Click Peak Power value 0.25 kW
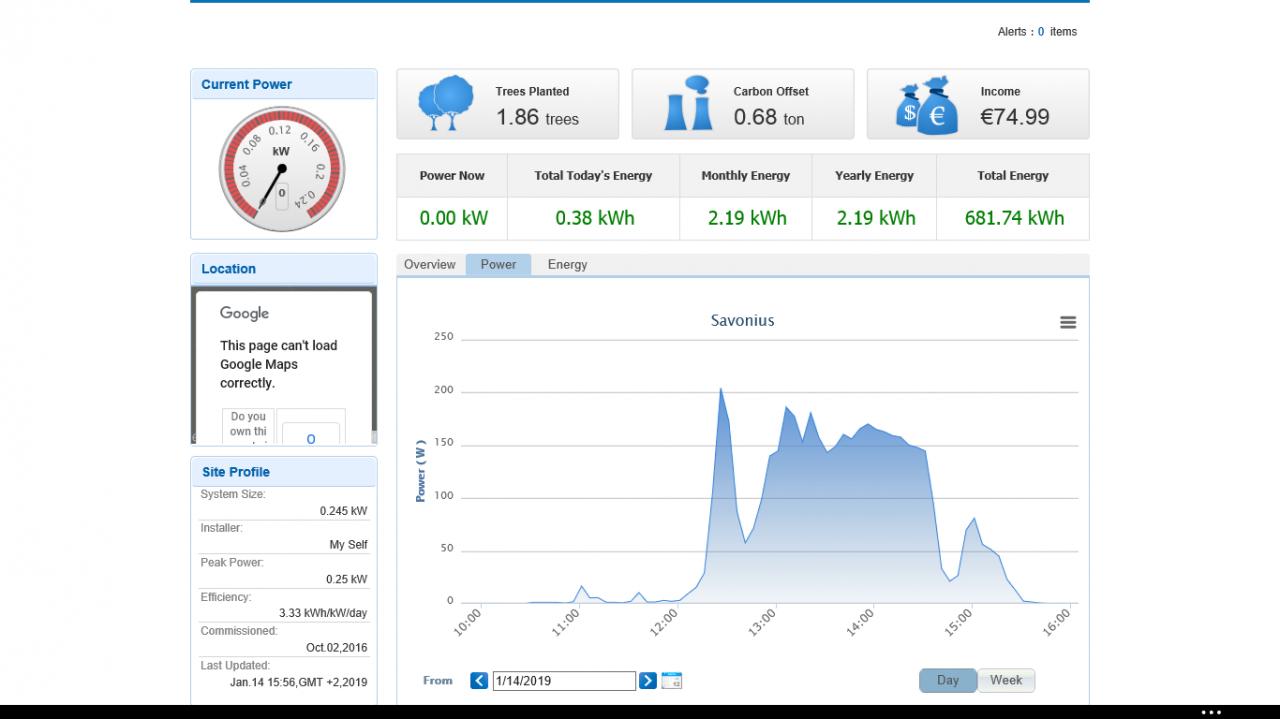This screenshot has height=719, width=1280. [346, 579]
